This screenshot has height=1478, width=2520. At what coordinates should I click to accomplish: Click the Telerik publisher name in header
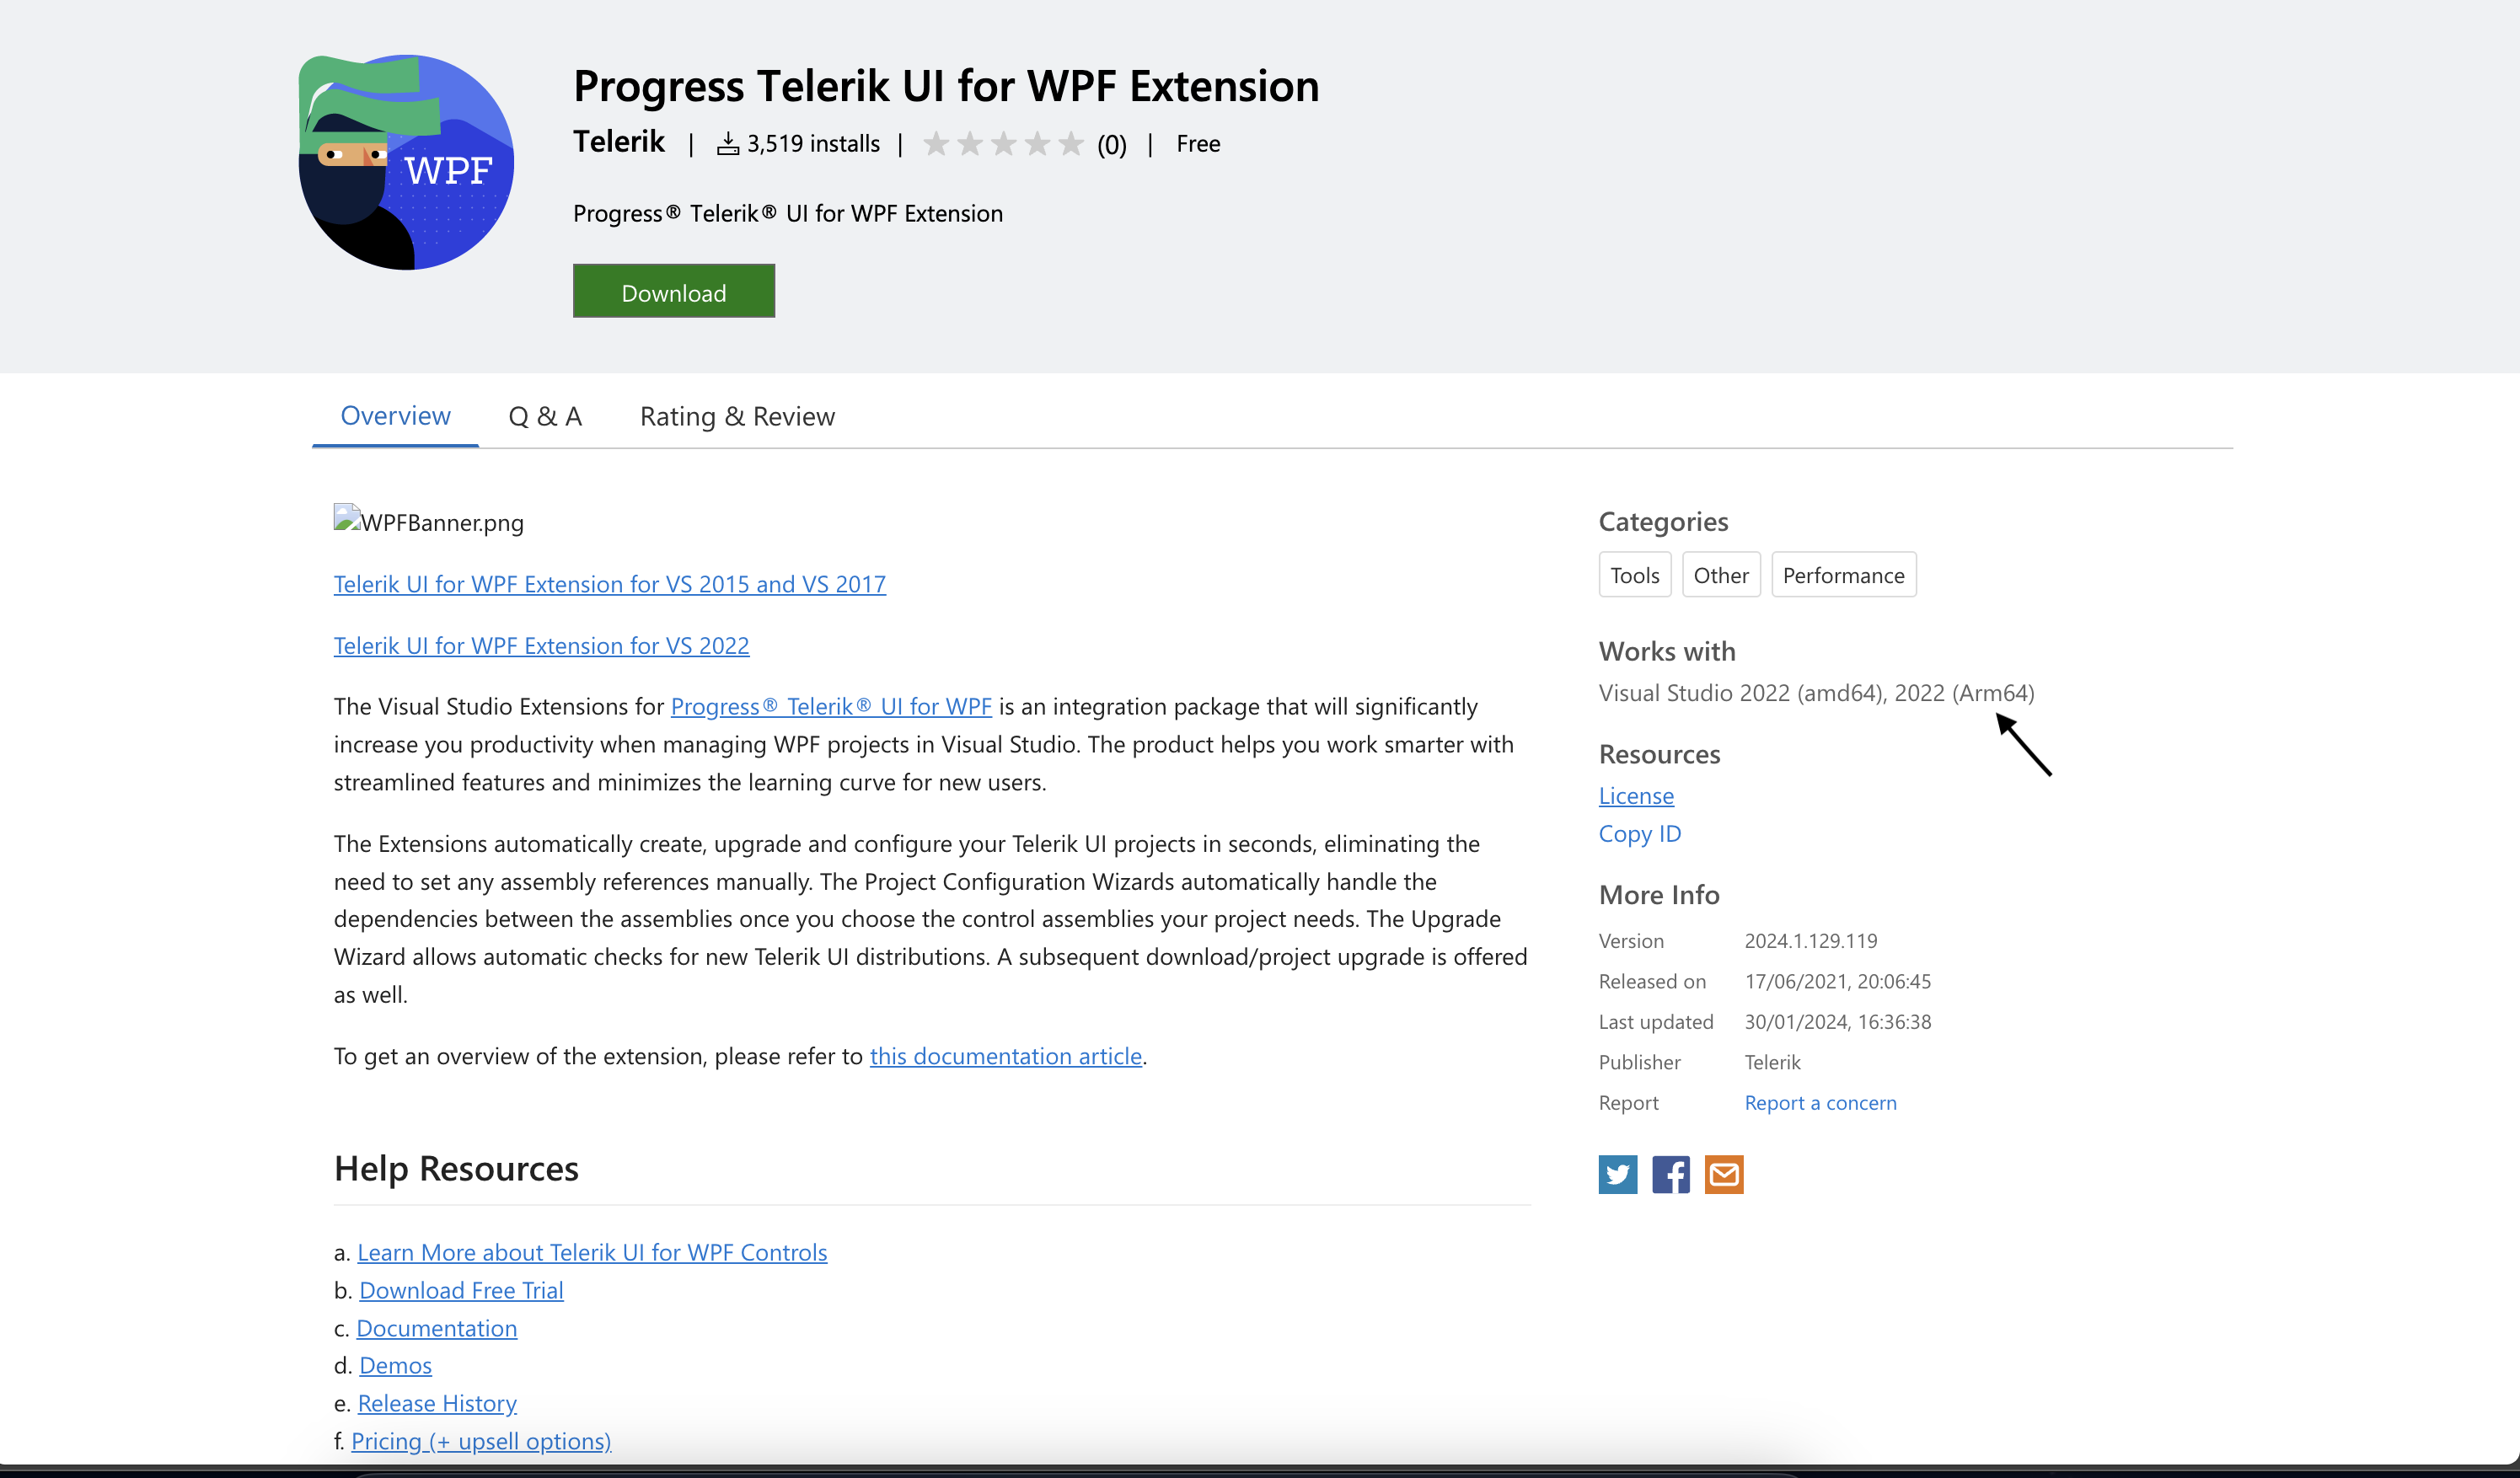coord(618,142)
